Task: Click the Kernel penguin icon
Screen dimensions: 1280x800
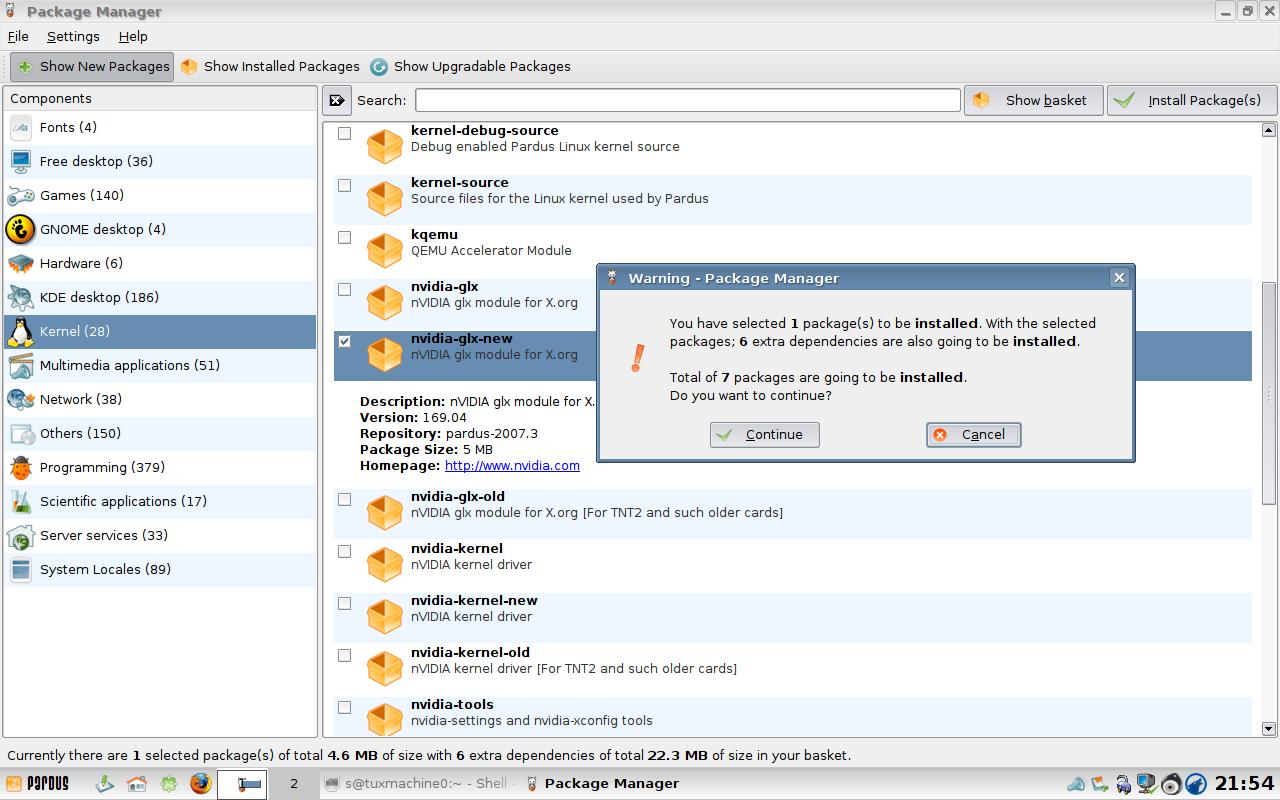Action: point(21,332)
